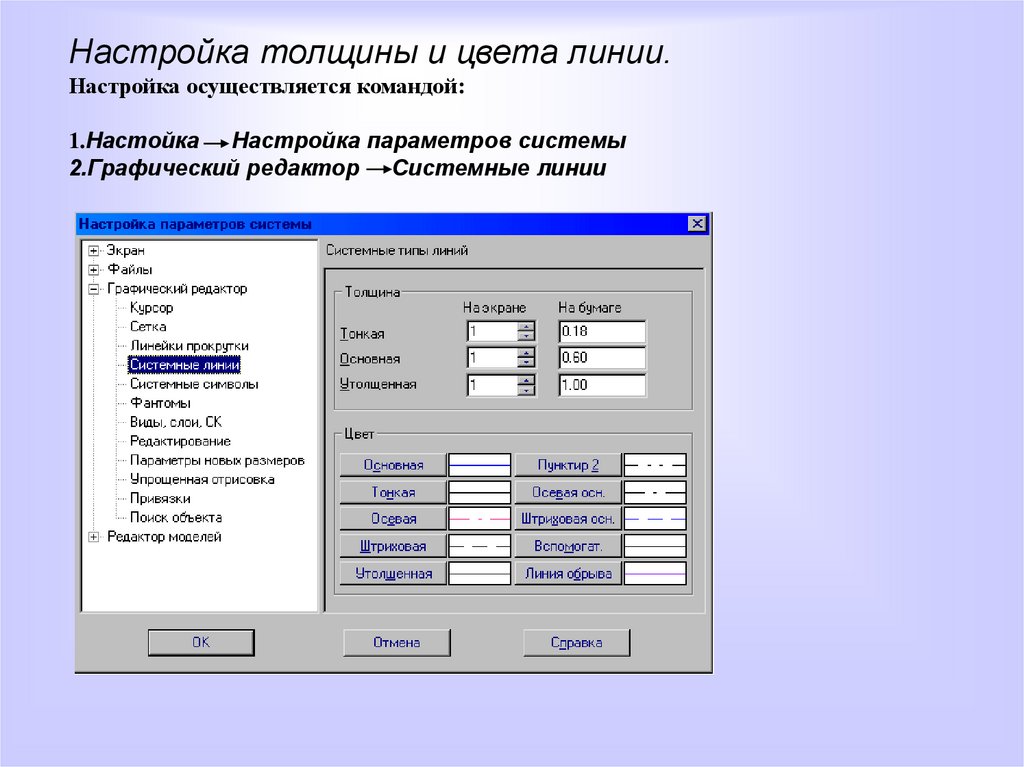Select Сетка in the tree
The height and width of the screenshot is (767, 1024).
pyautogui.click(x=148, y=327)
